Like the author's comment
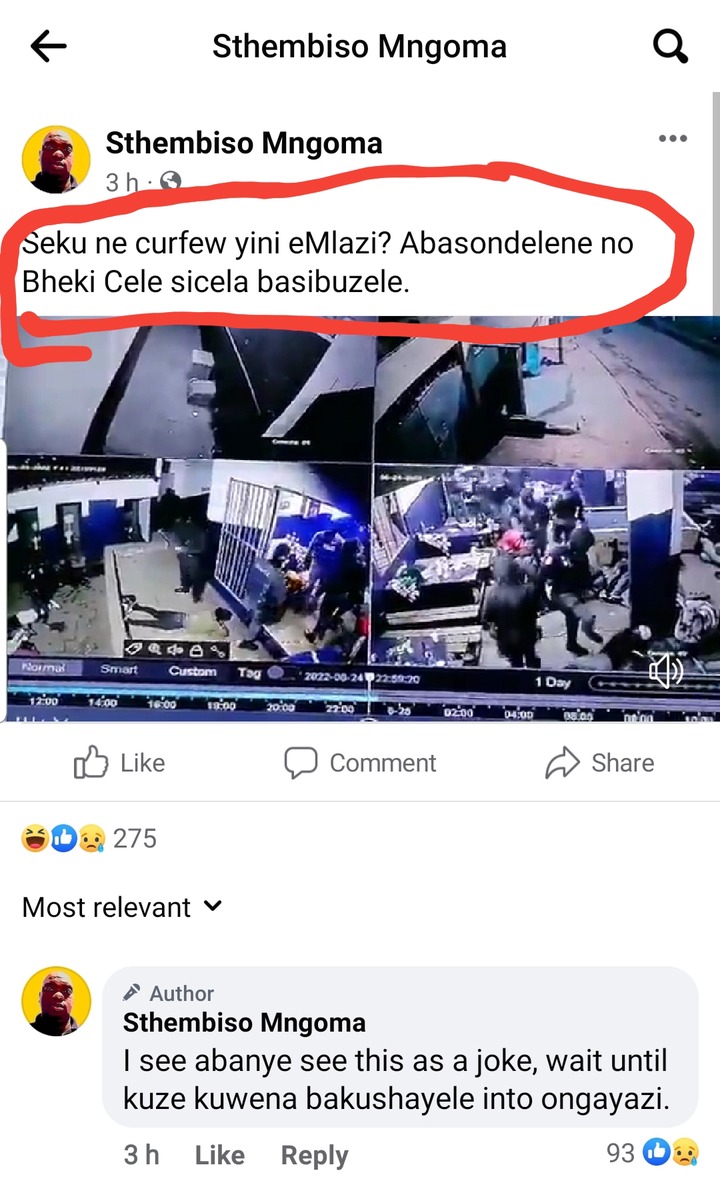Viewport: 720px width, 1187px height. click(220, 1155)
